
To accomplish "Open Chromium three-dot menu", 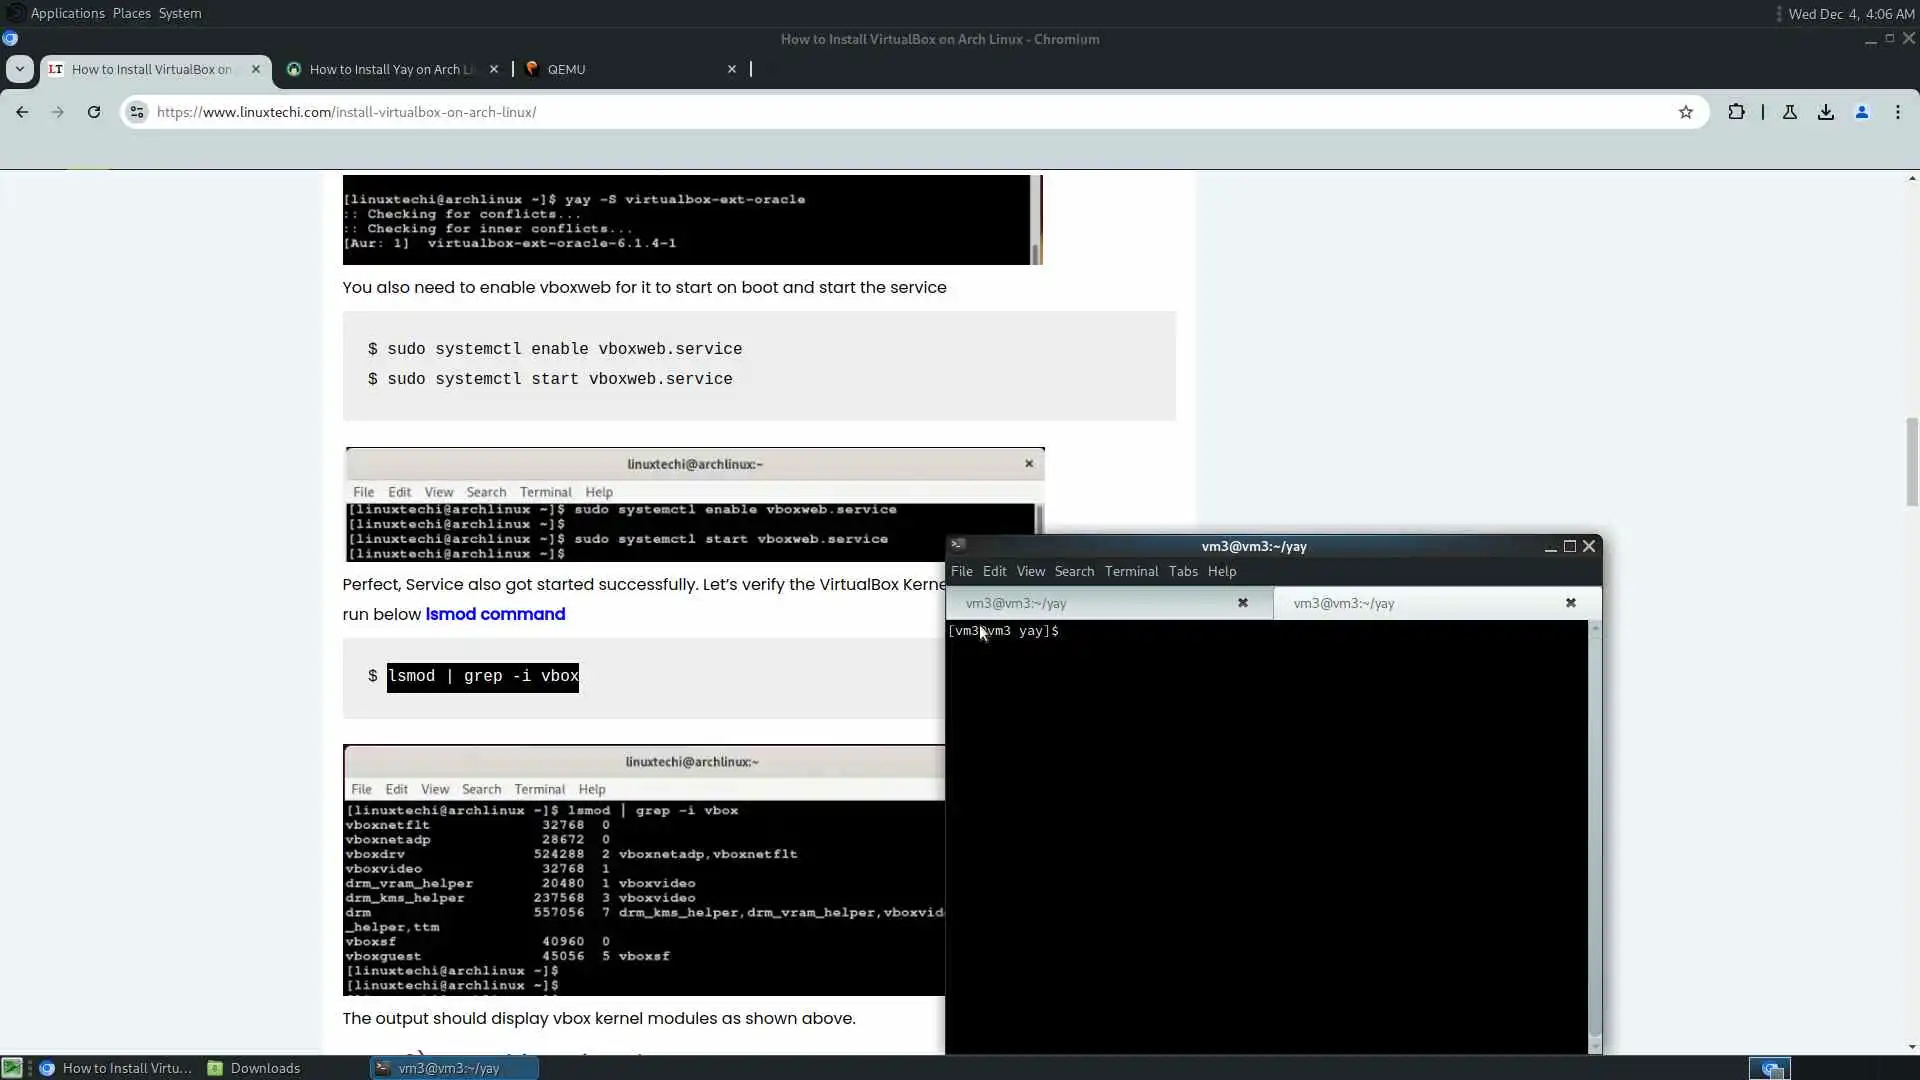I will [1897, 112].
